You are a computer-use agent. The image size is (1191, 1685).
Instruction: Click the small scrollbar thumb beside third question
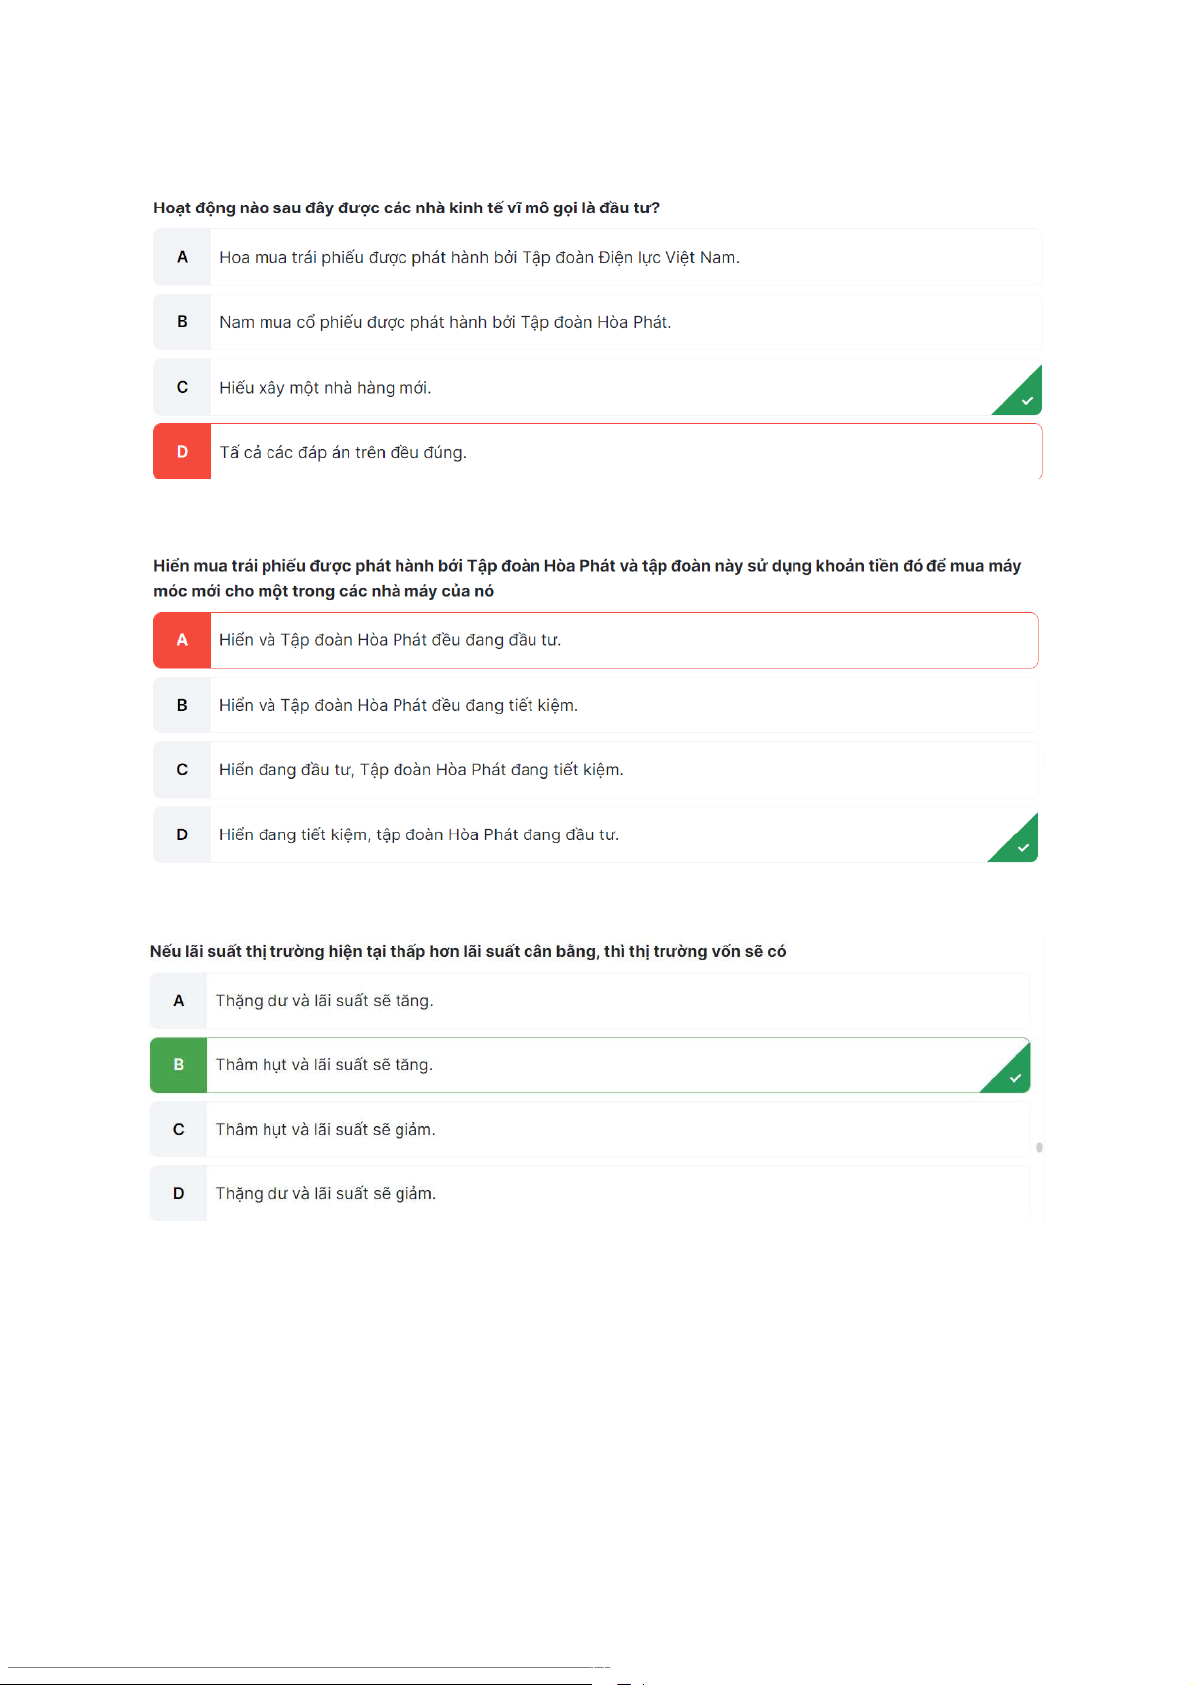pyautogui.click(x=1040, y=1147)
